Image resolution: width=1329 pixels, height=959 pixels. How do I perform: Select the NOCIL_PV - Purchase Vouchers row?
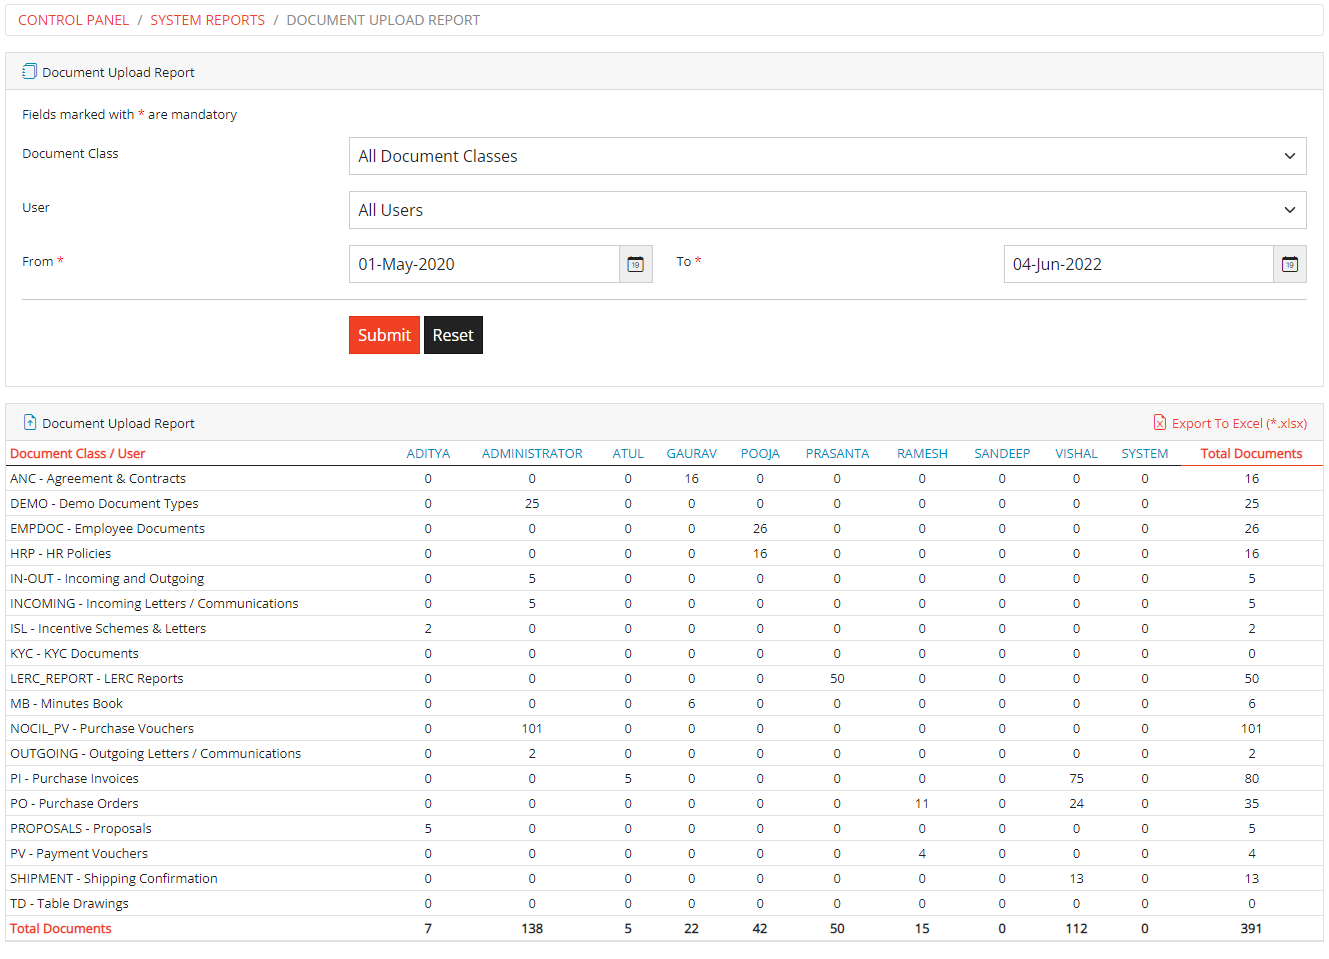point(102,728)
